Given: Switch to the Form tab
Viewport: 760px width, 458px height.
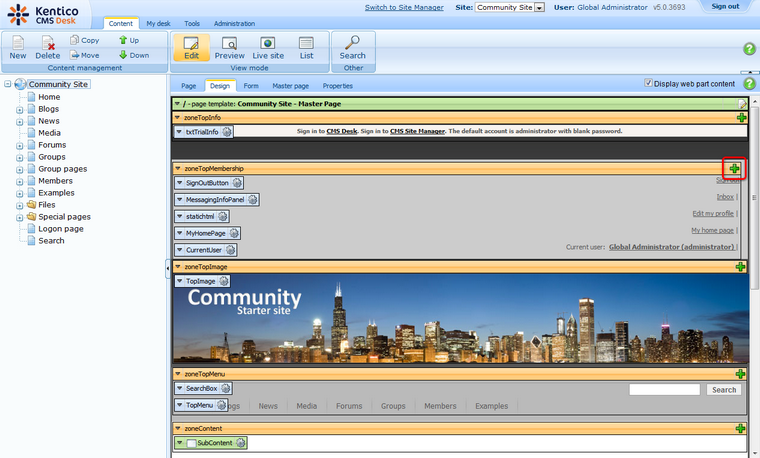Looking at the screenshot, I should pyautogui.click(x=251, y=86).
